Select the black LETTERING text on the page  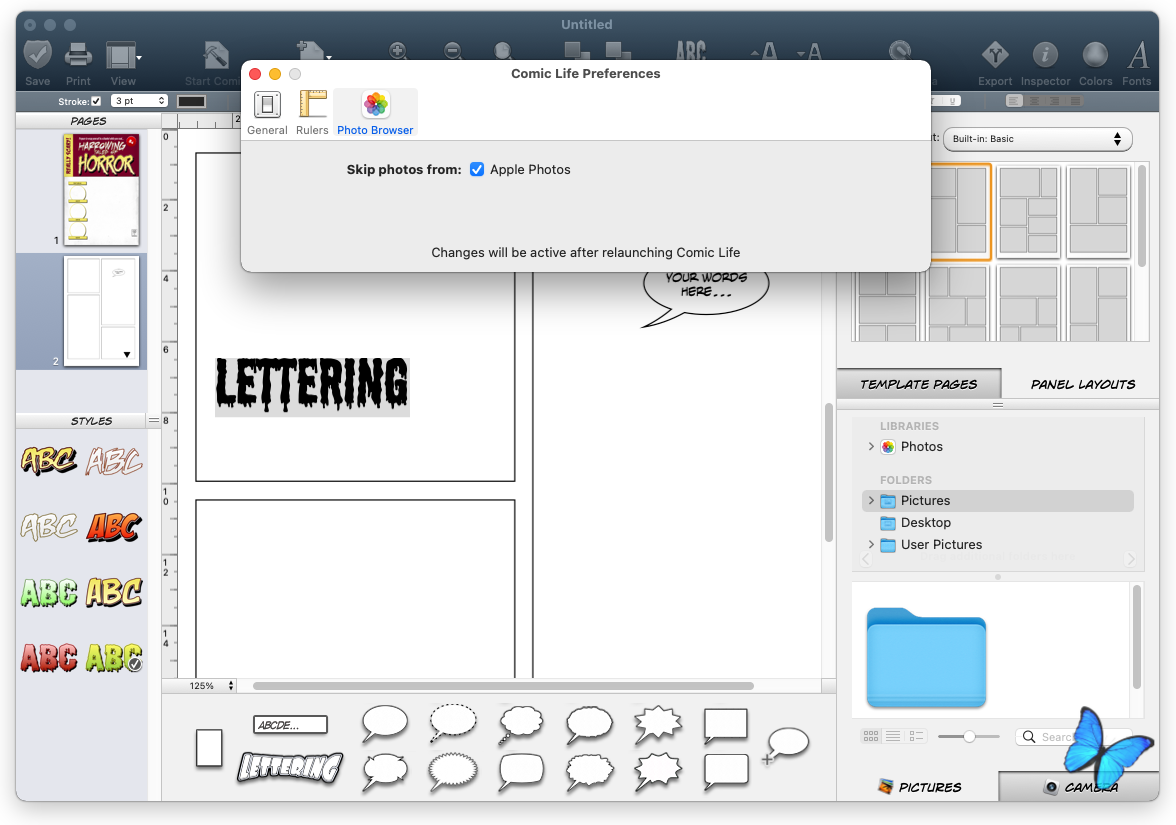[x=312, y=386]
